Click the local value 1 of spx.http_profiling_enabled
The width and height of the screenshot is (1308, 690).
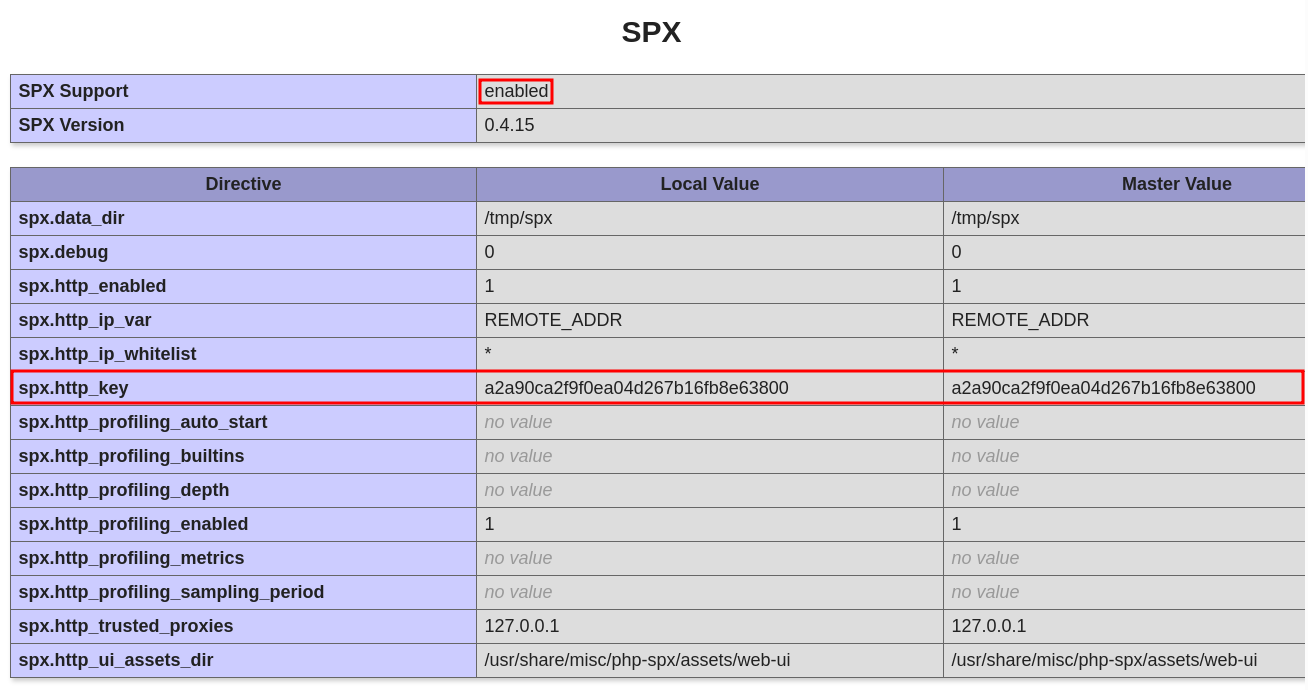489,524
